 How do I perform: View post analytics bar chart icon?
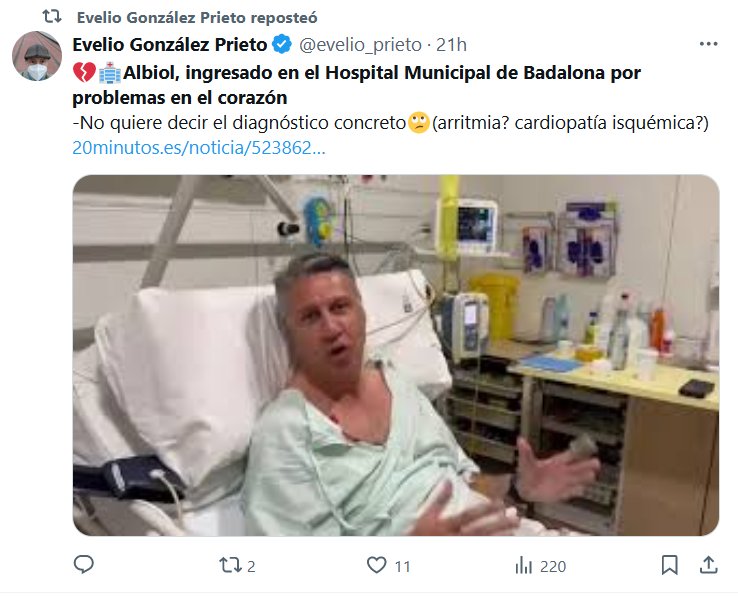(524, 565)
